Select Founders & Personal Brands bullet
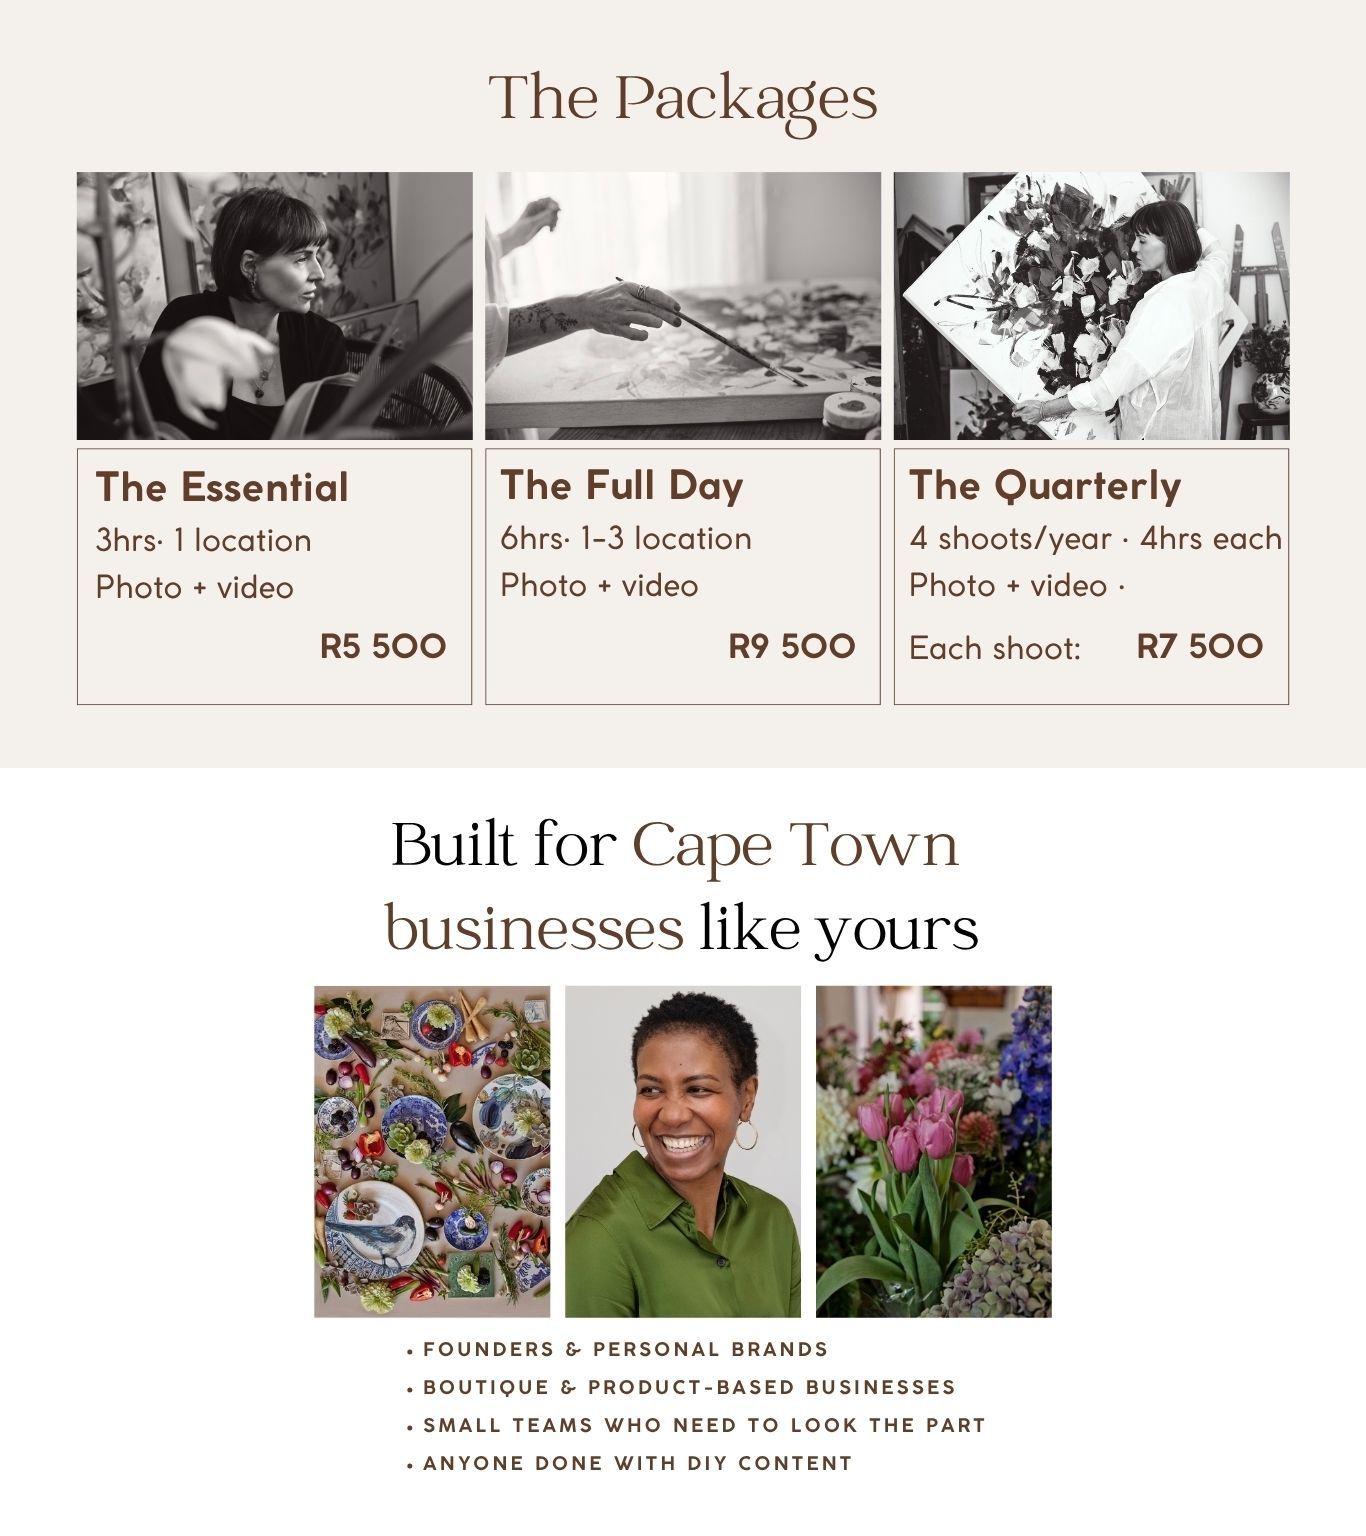 click(618, 1350)
